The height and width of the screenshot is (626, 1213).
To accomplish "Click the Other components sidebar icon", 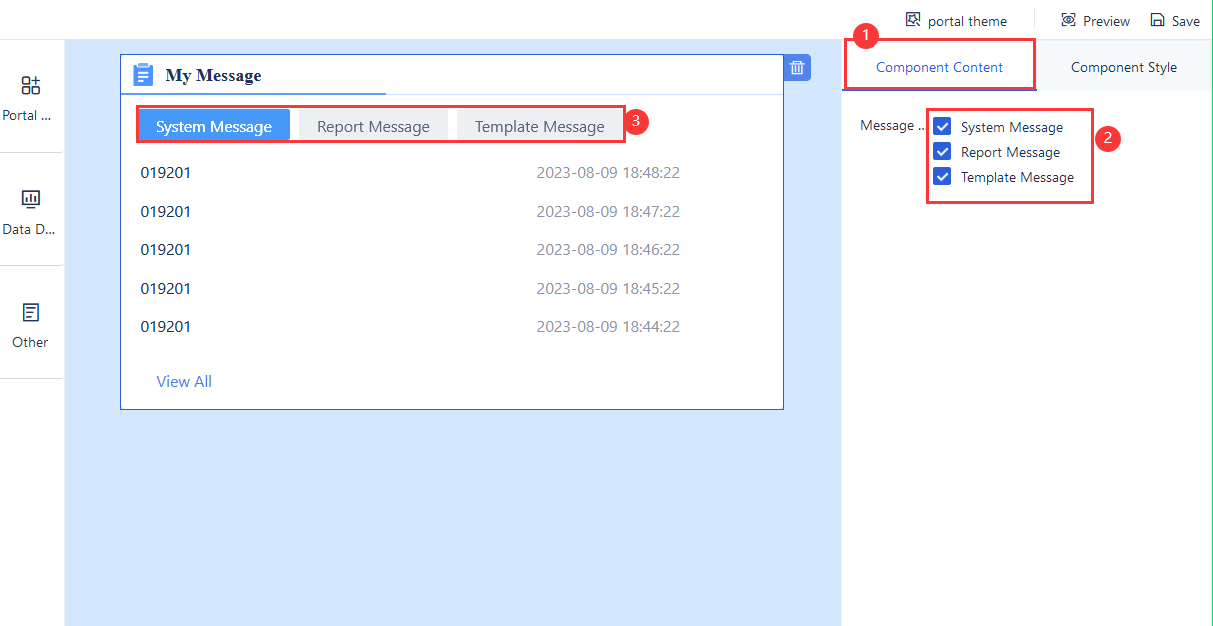I will [30, 313].
